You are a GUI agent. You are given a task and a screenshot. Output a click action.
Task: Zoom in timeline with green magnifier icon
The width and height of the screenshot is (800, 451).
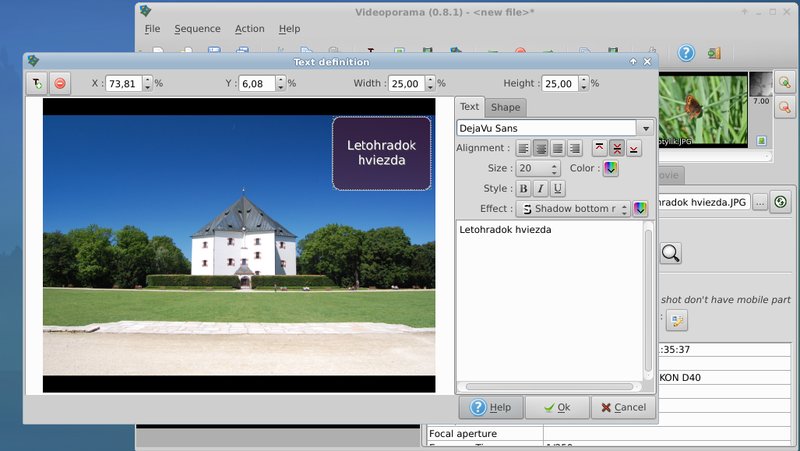pyautogui.click(x=785, y=83)
